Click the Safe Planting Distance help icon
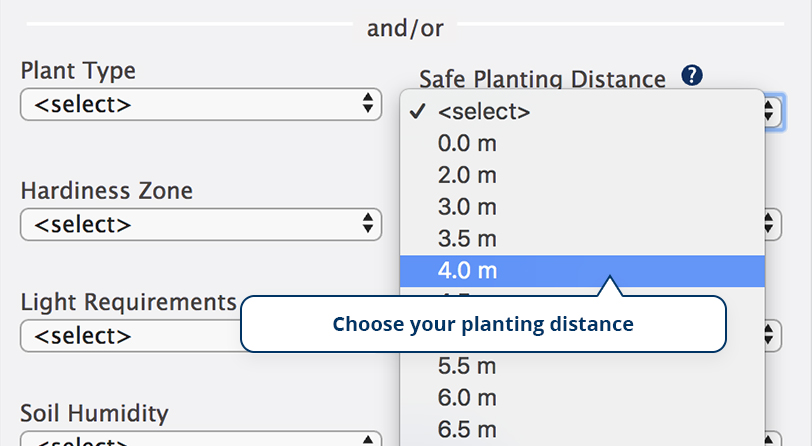Viewport: 812px width, 446px height. click(692, 76)
